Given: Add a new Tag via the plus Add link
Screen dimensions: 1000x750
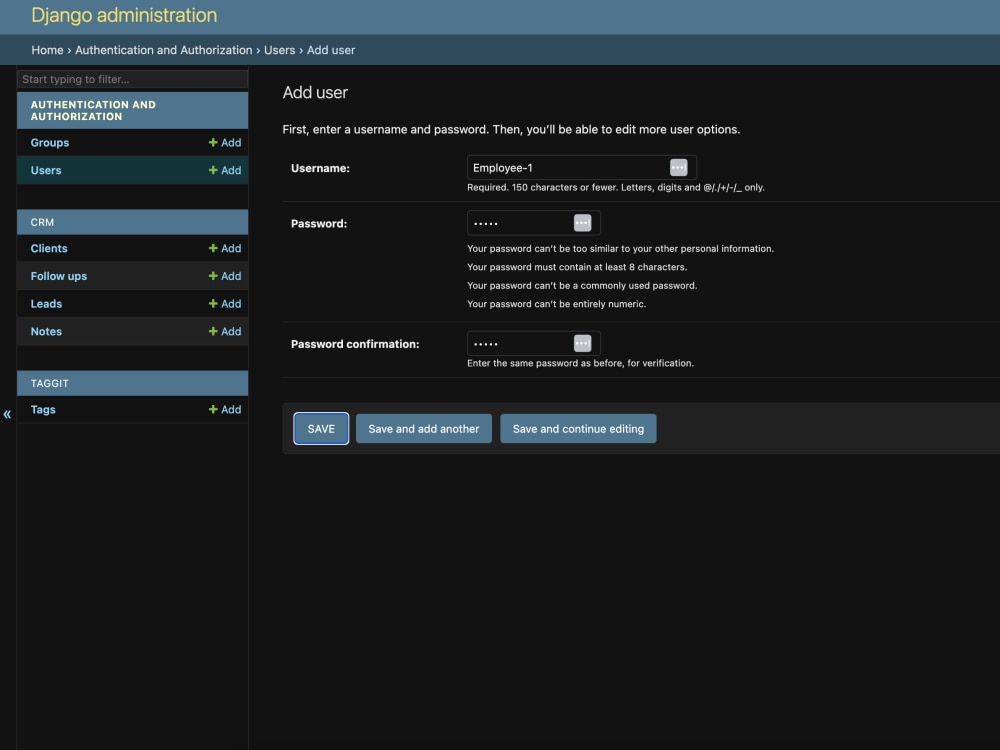Looking at the screenshot, I should (224, 409).
